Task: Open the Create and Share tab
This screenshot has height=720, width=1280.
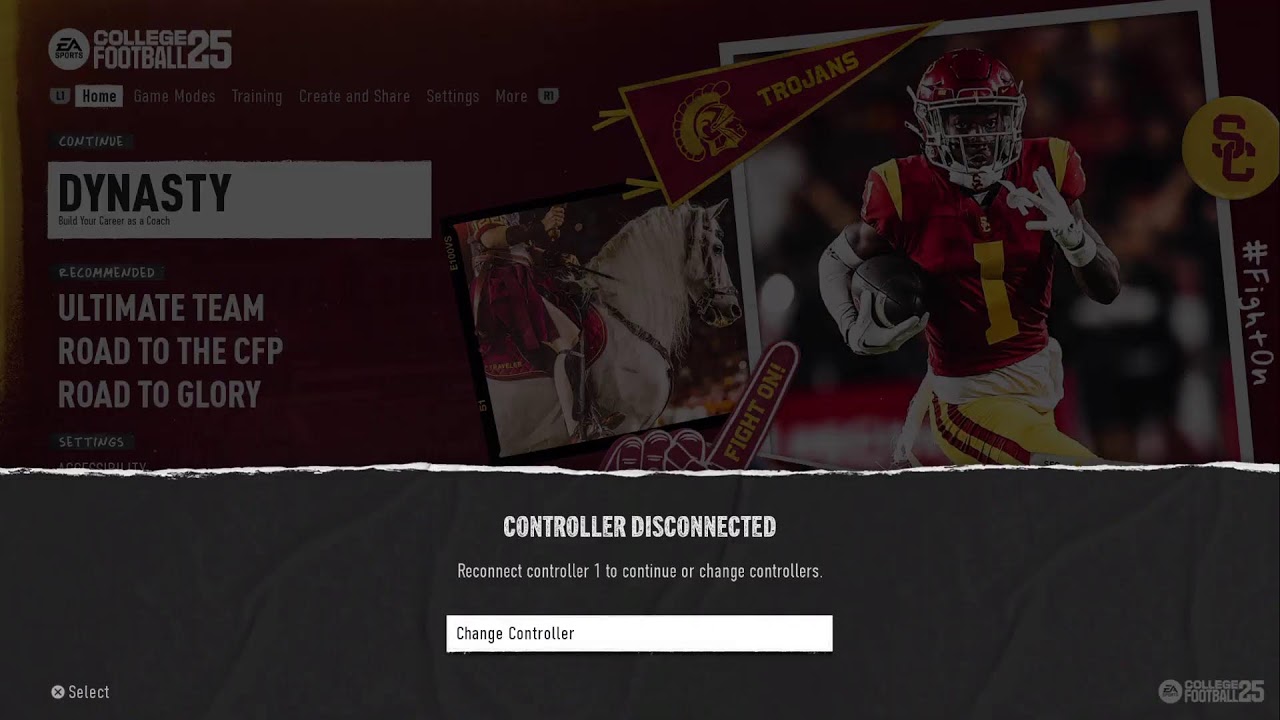Action: 354,96
